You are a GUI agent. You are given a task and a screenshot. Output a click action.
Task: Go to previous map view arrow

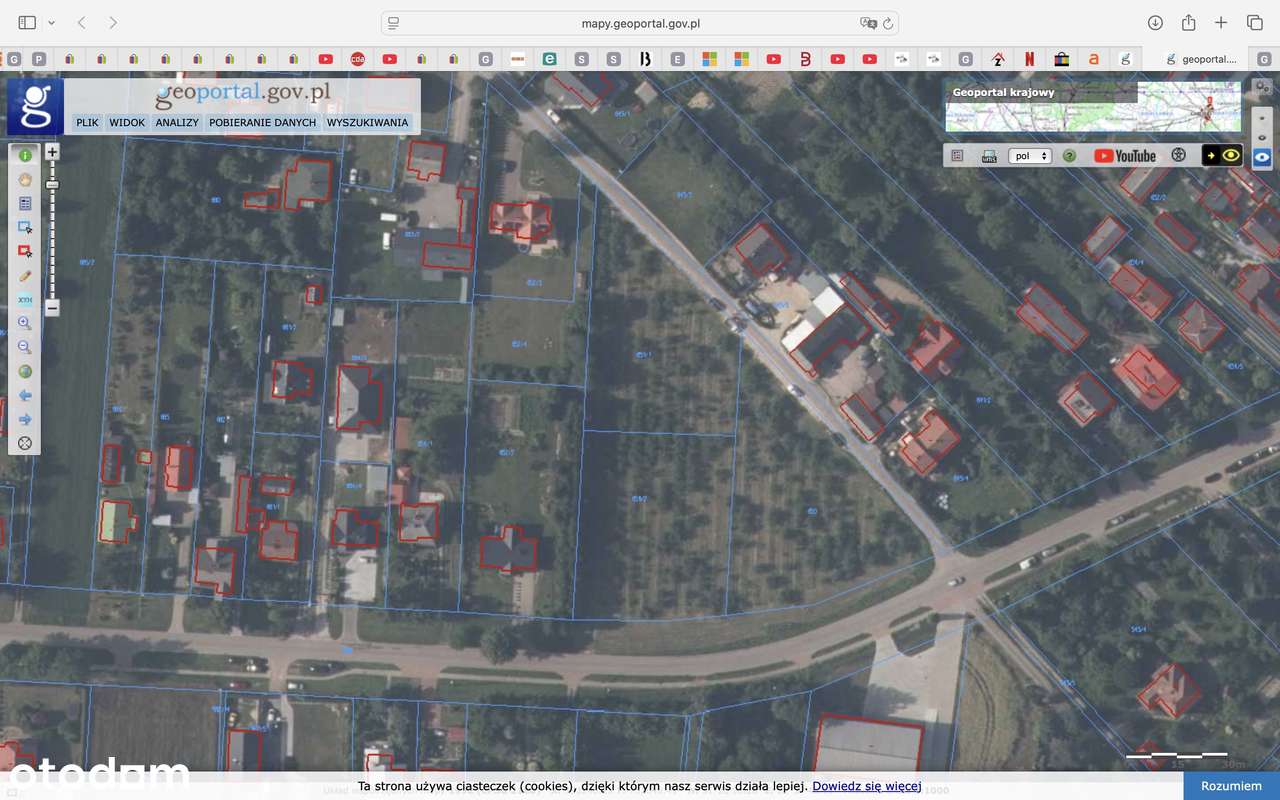pyautogui.click(x=25, y=395)
